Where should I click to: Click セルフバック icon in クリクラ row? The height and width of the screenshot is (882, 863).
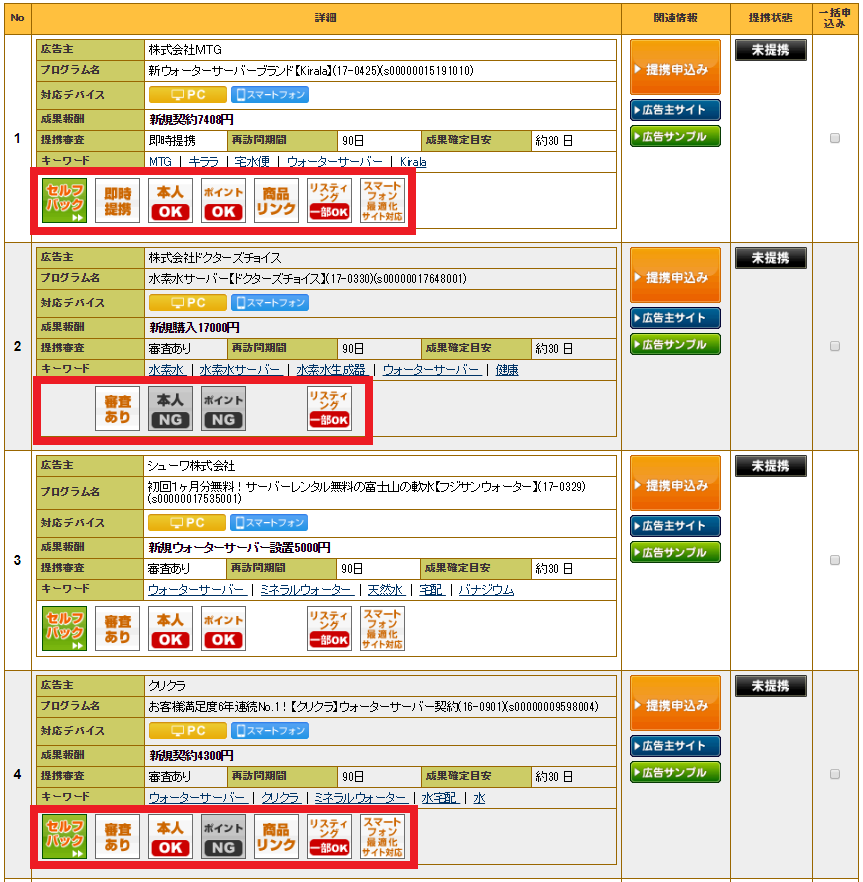(x=64, y=836)
